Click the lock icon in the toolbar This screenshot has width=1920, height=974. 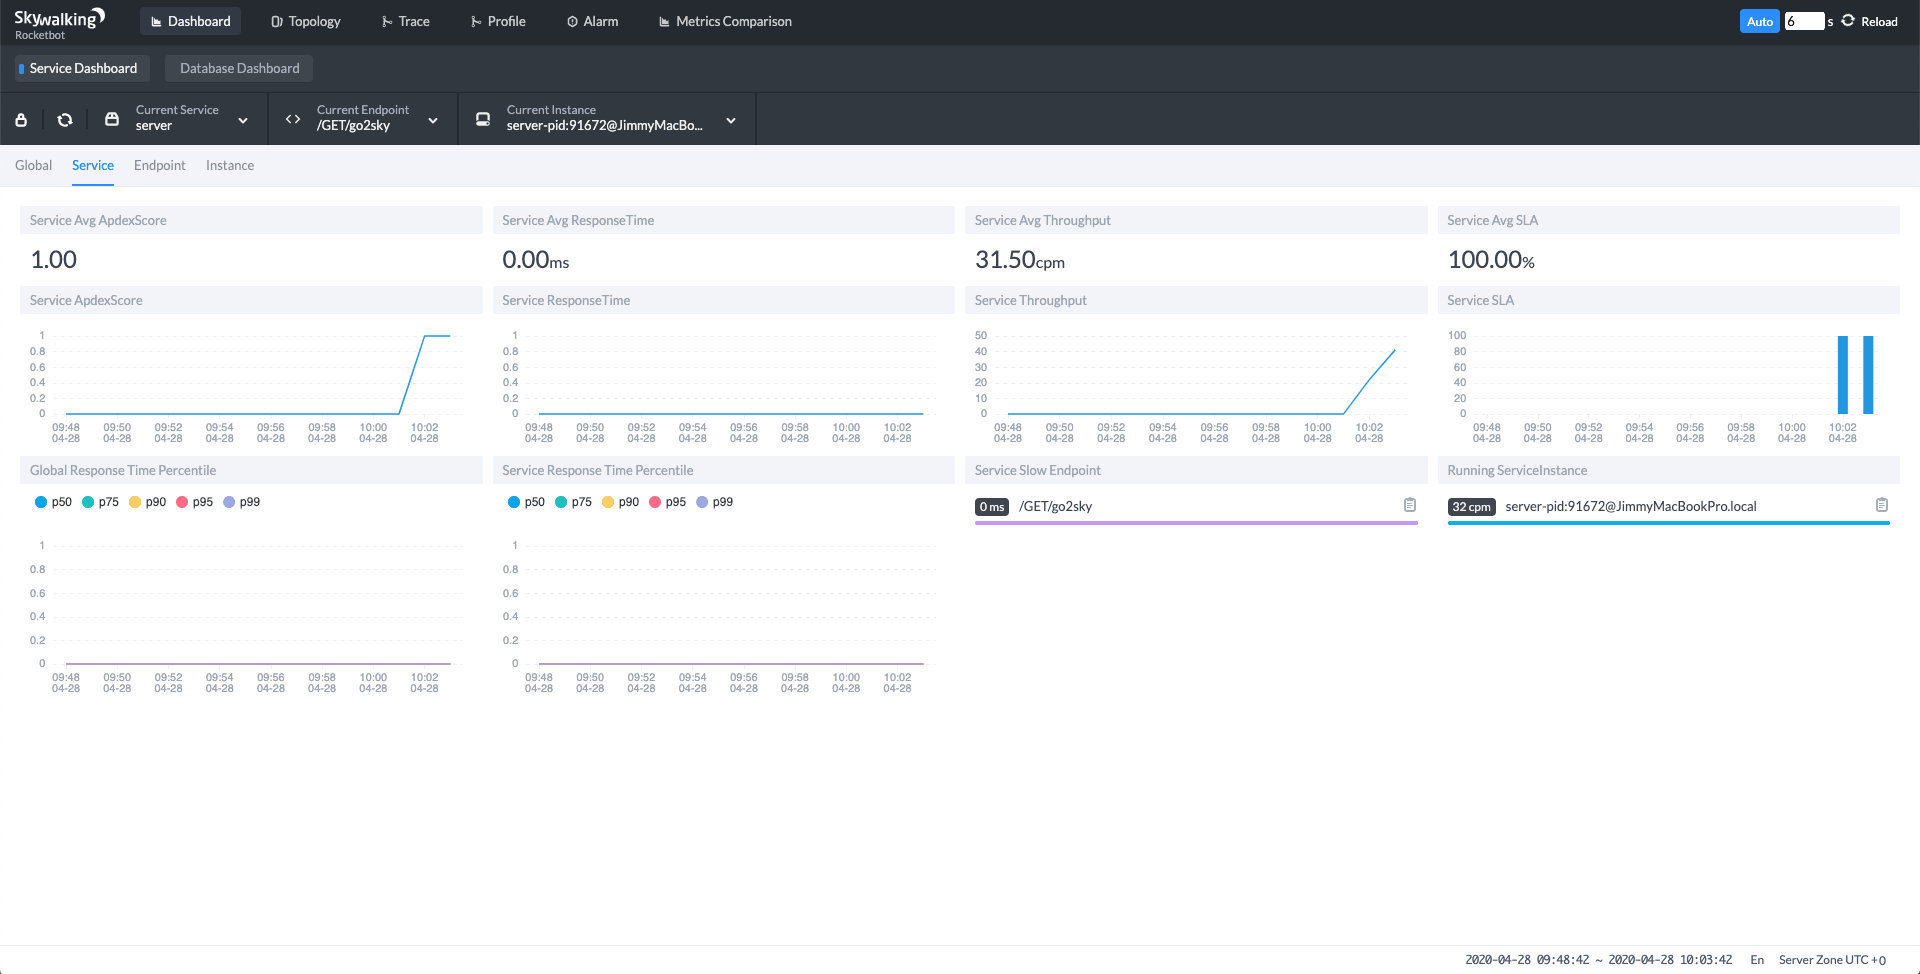coord(21,119)
